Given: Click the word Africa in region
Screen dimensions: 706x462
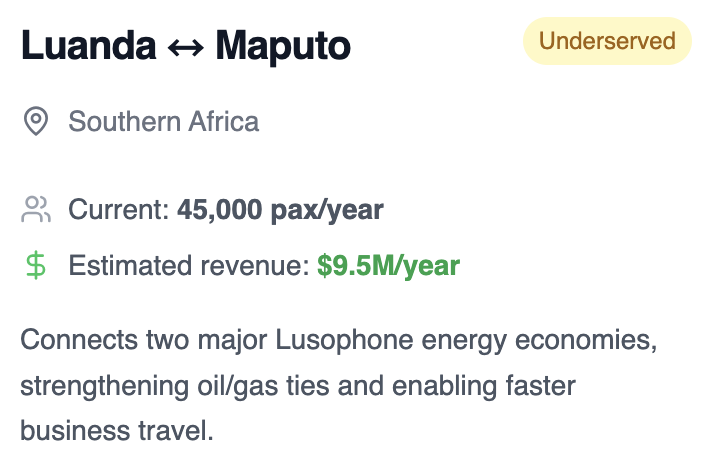Looking at the screenshot, I should tap(224, 122).
